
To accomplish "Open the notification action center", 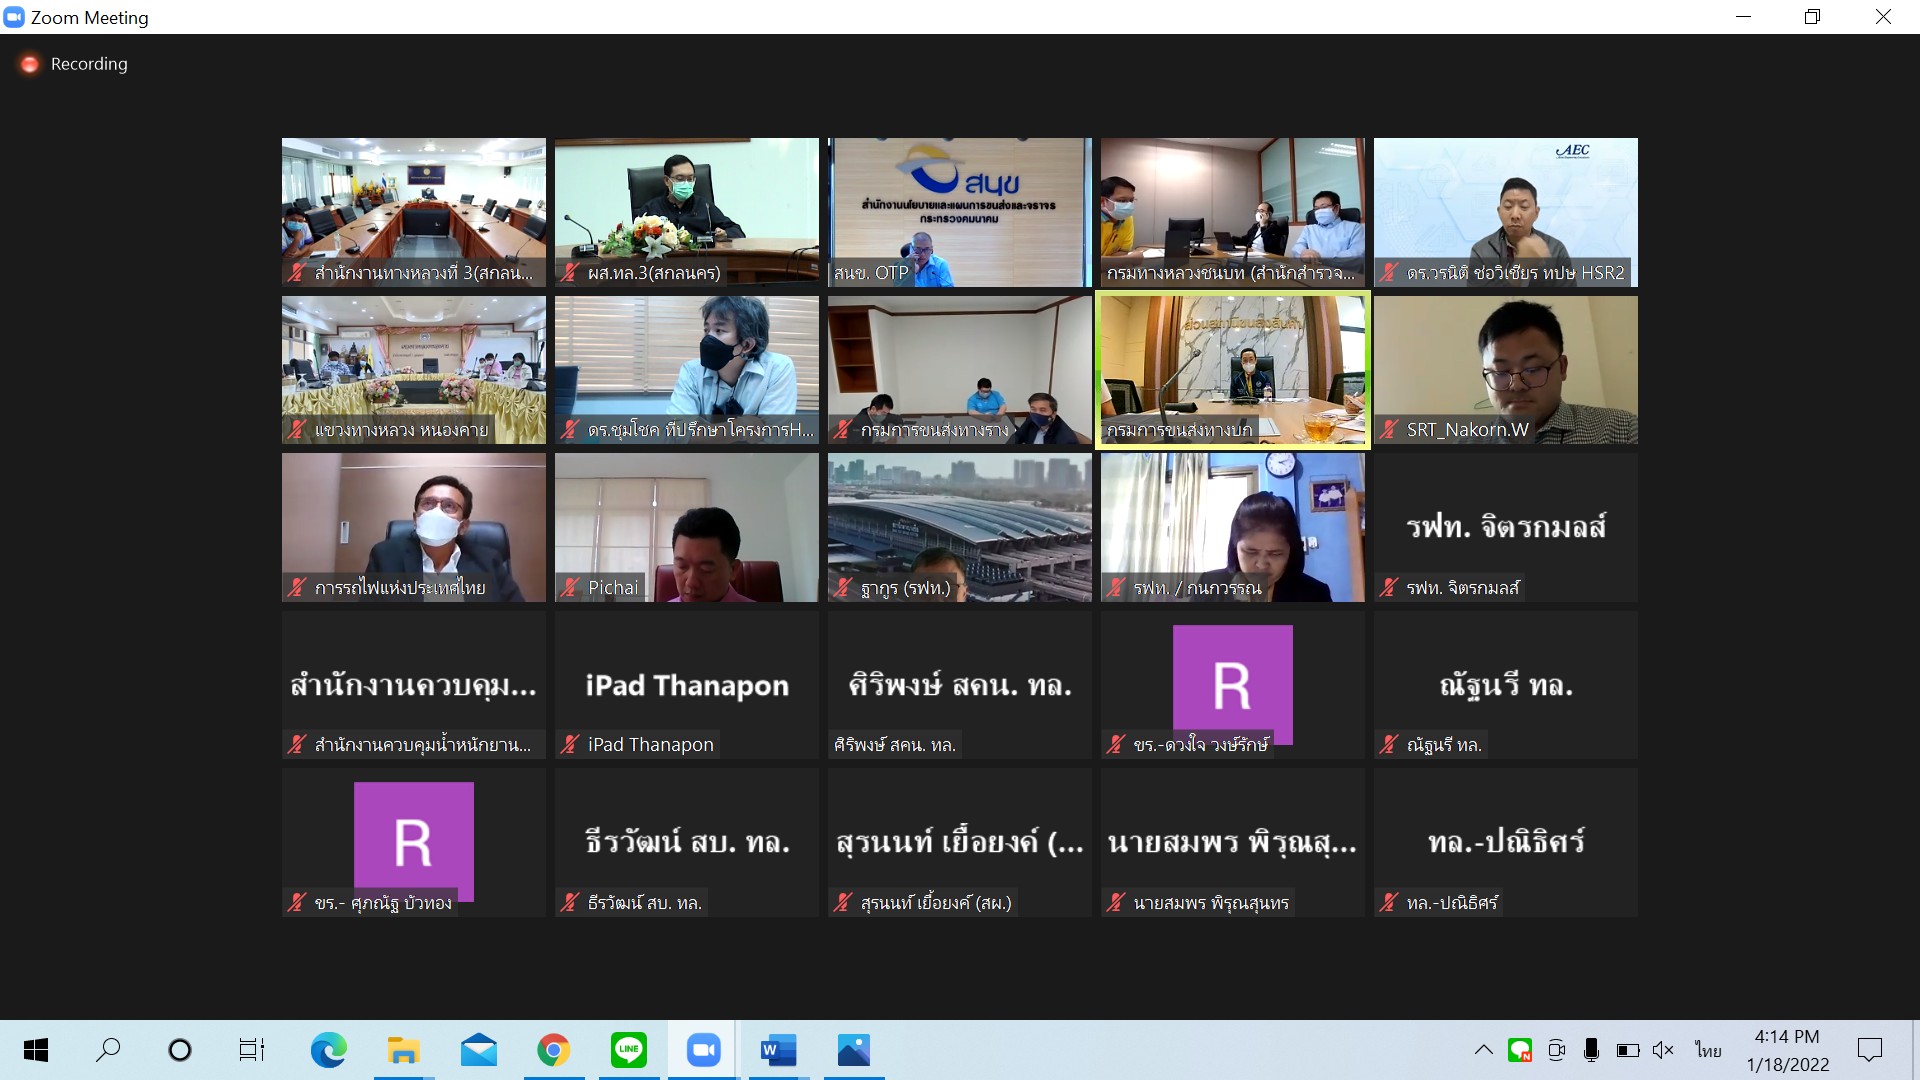I will tap(1869, 1050).
